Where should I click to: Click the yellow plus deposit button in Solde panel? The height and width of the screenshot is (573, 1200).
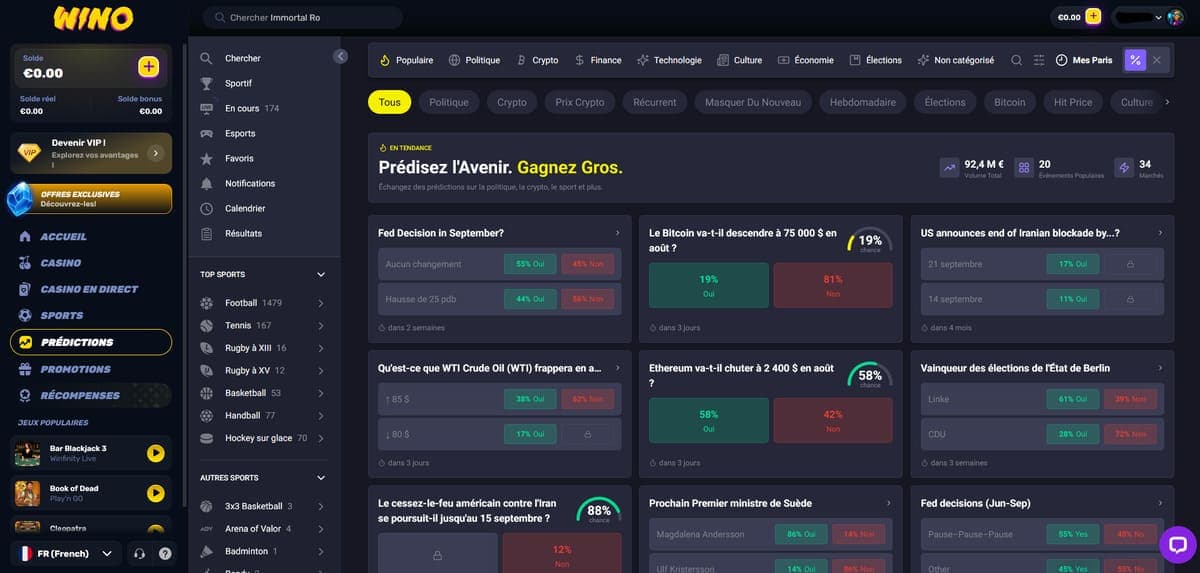point(148,67)
